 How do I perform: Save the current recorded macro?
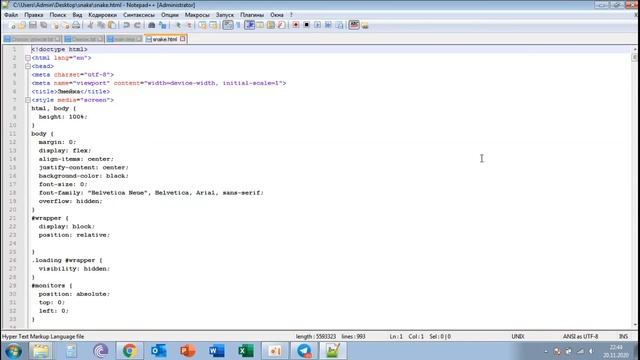pyautogui.click(x=339, y=25)
